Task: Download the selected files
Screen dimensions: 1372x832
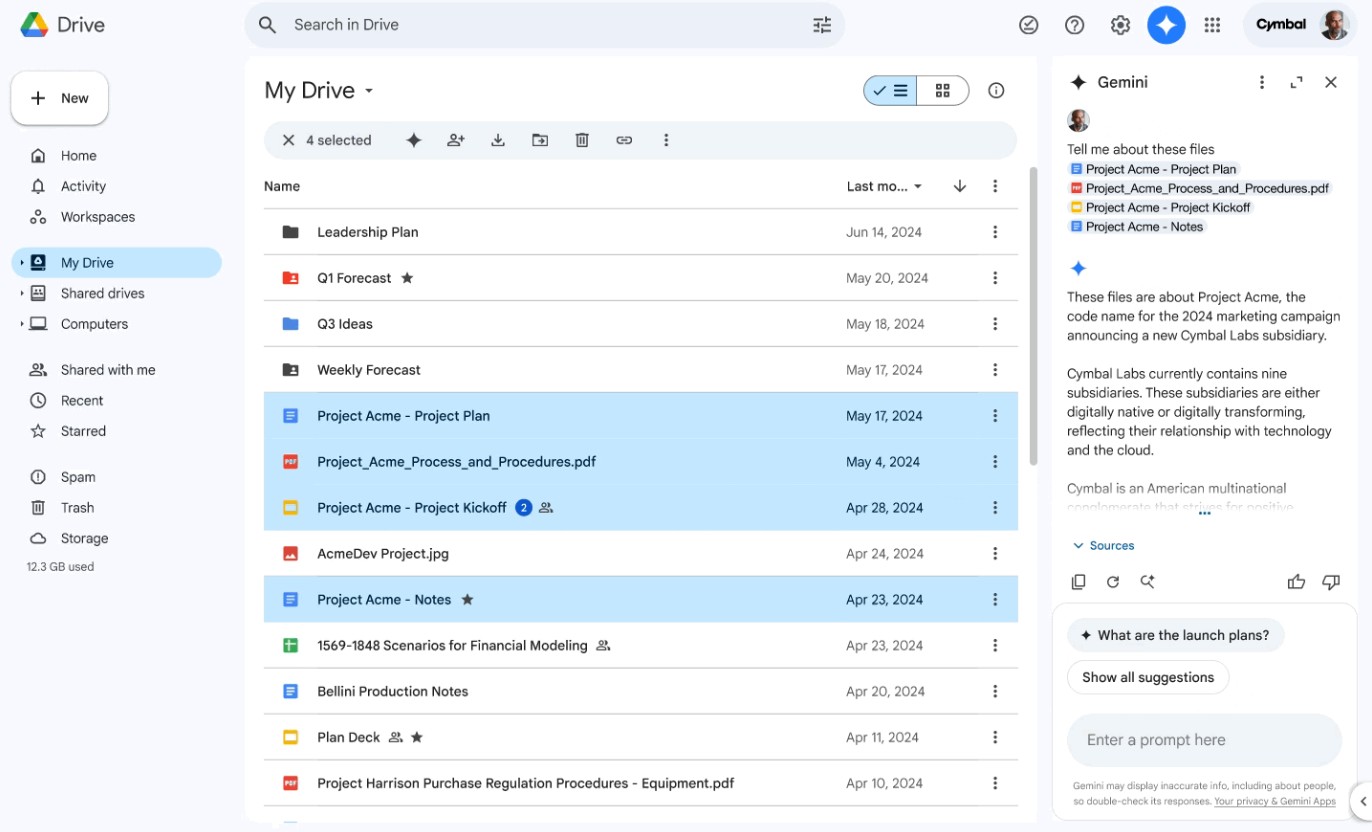Action: pos(498,140)
